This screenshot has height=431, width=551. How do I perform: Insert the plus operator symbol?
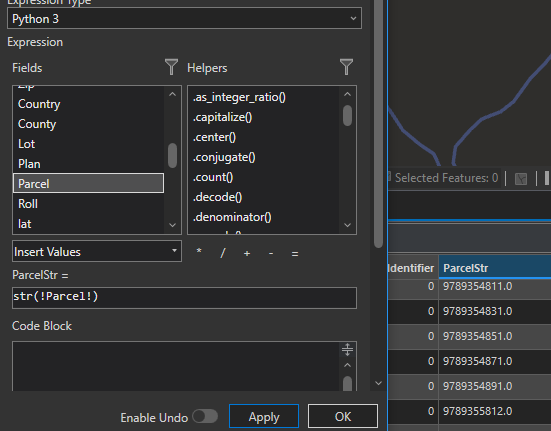pos(247,253)
